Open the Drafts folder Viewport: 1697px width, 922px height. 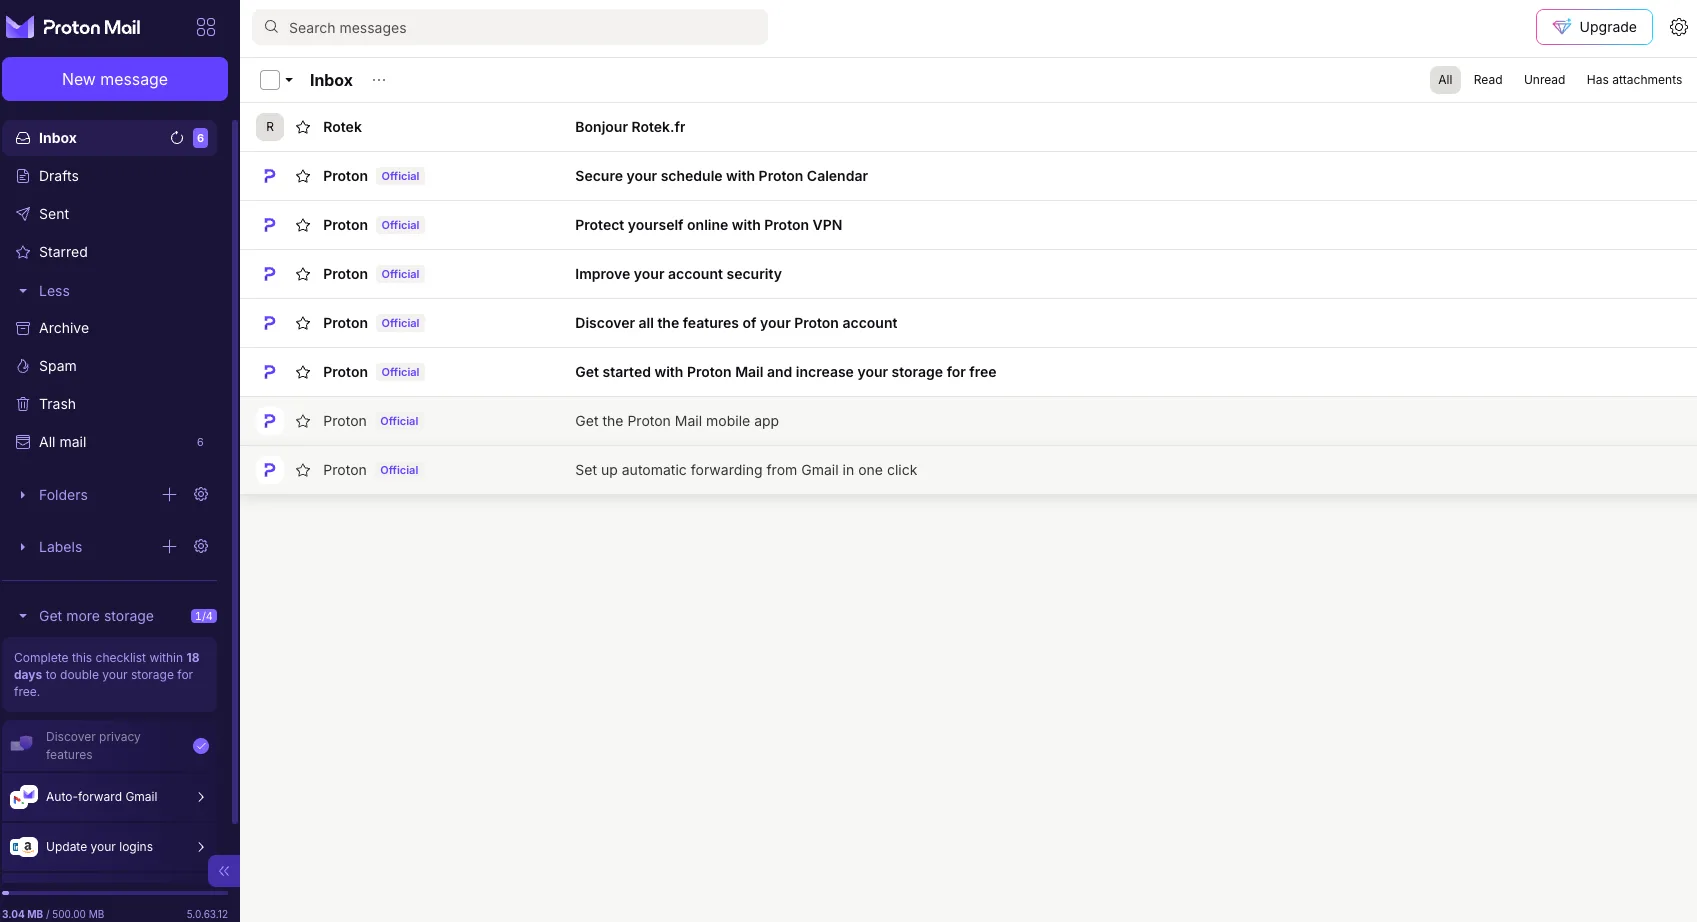[x=110, y=176]
